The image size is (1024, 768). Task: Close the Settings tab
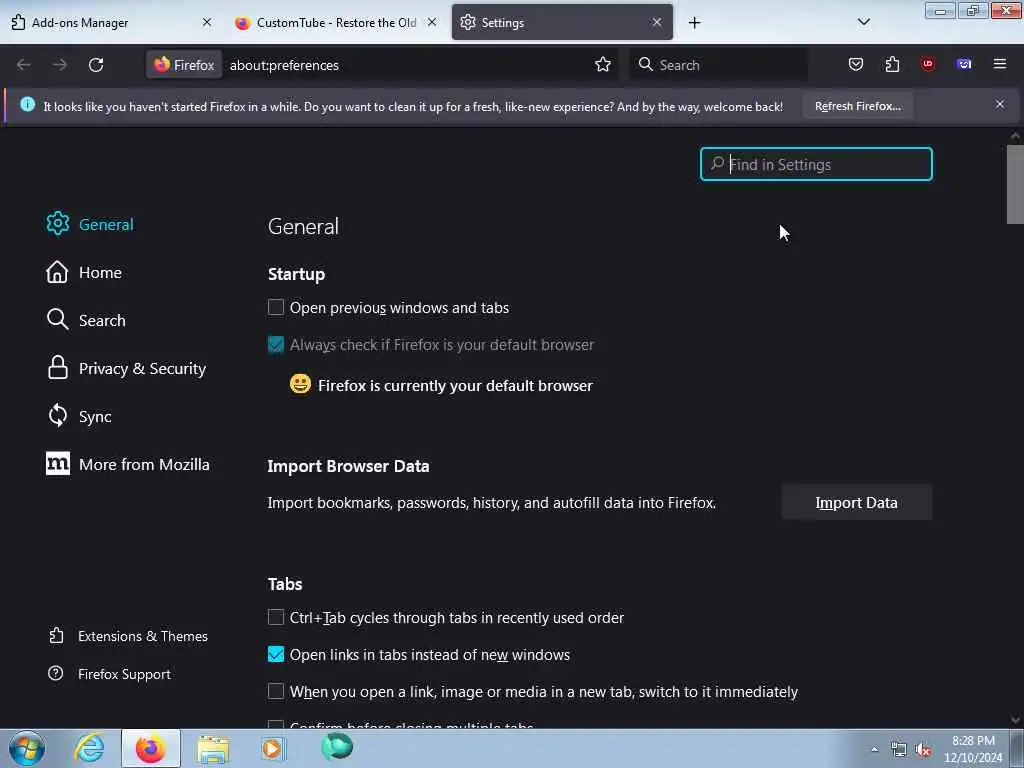[x=657, y=22]
